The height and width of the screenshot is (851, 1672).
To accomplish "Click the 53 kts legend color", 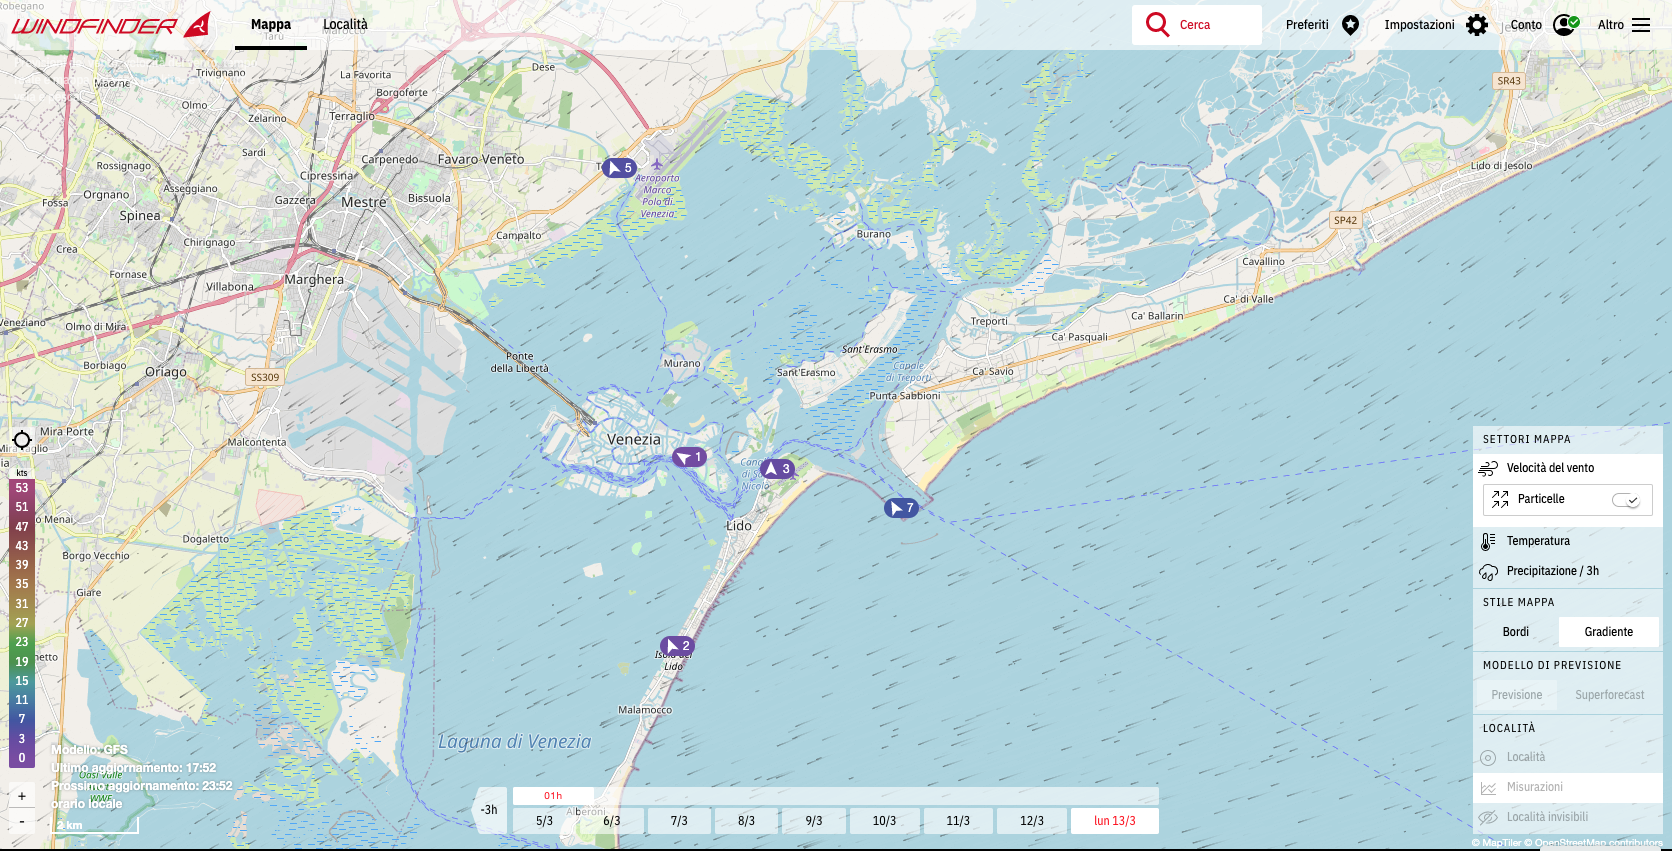I will click(x=22, y=488).
